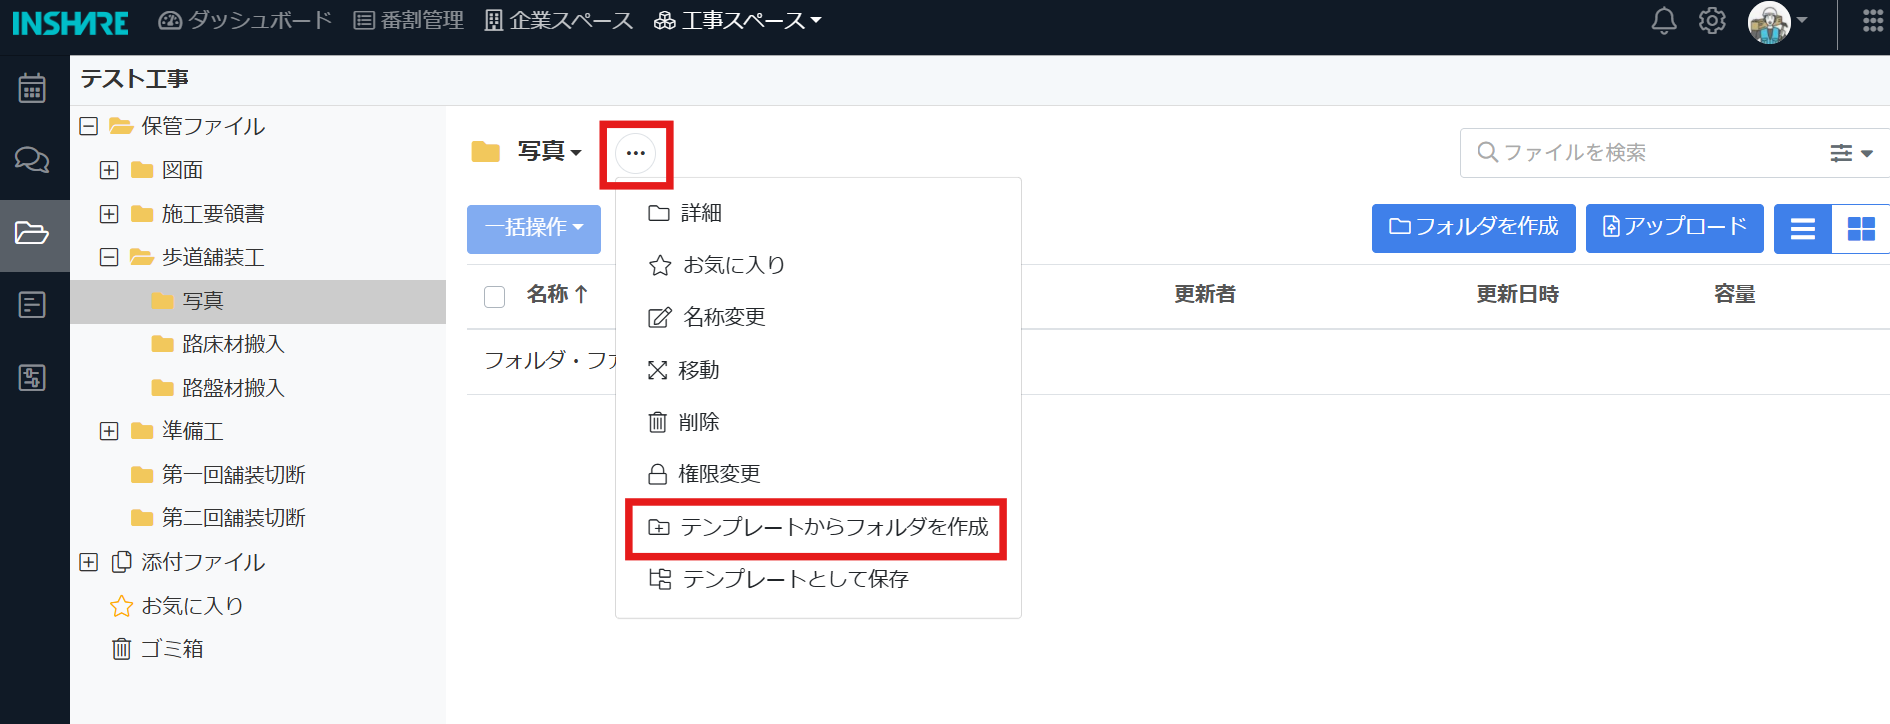Click the search magnifier icon
Viewport: 1890px width, 724px height.
1487,152
